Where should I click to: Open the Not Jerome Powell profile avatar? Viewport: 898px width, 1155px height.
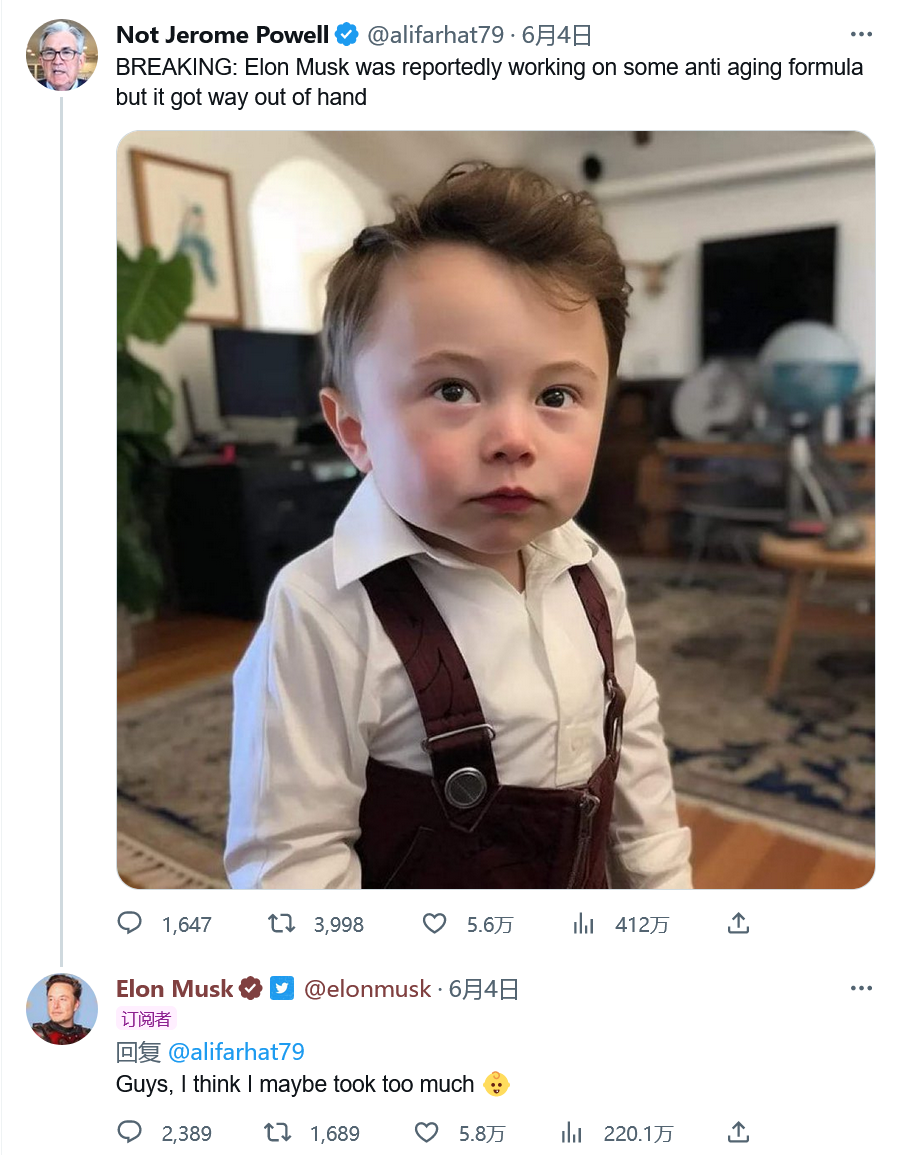(x=62, y=55)
